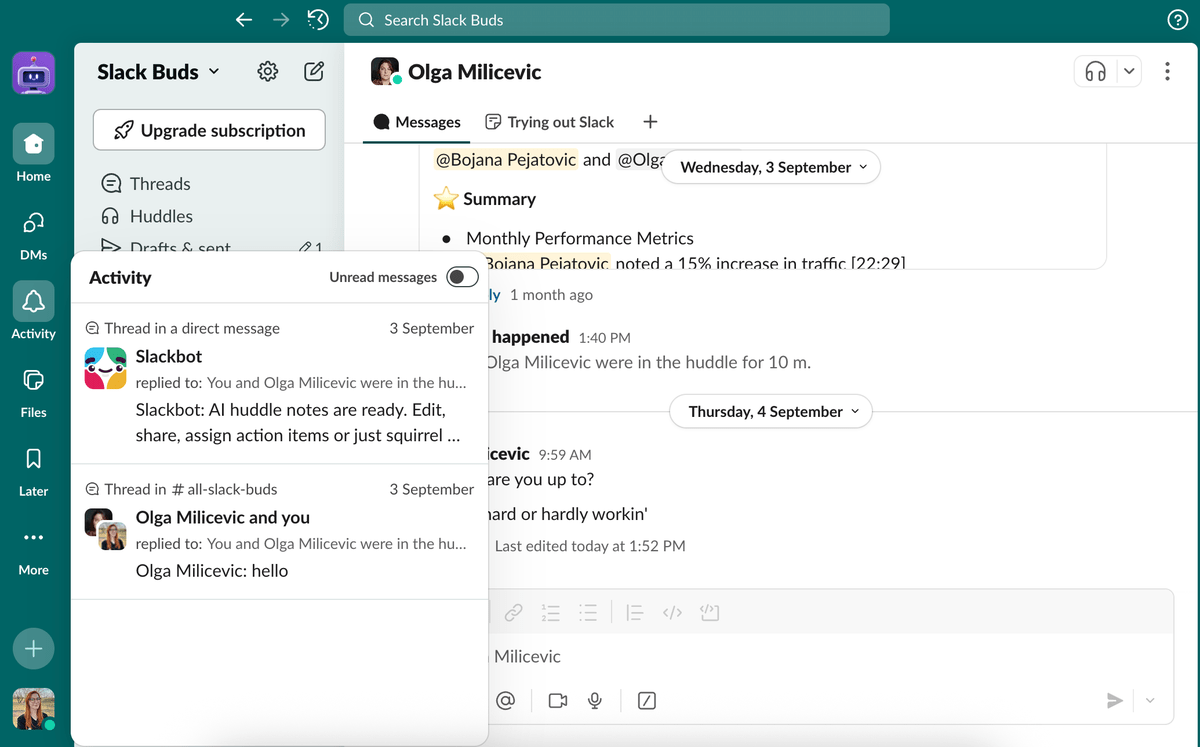Click the Search Slack Buds field
The image size is (1200, 747).
pyautogui.click(x=616, y=20)
